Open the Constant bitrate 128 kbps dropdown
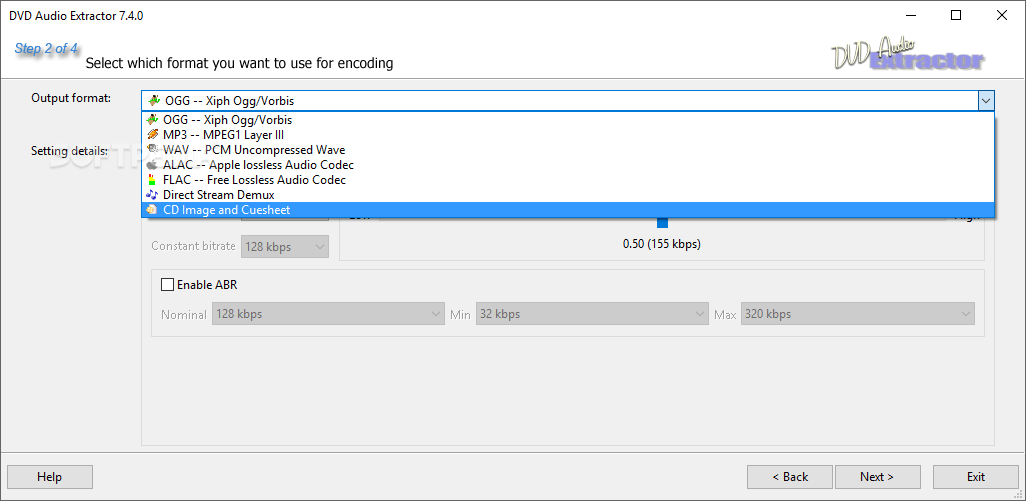The height and width of the screenshot is (501, 1026). click(285, 247)
